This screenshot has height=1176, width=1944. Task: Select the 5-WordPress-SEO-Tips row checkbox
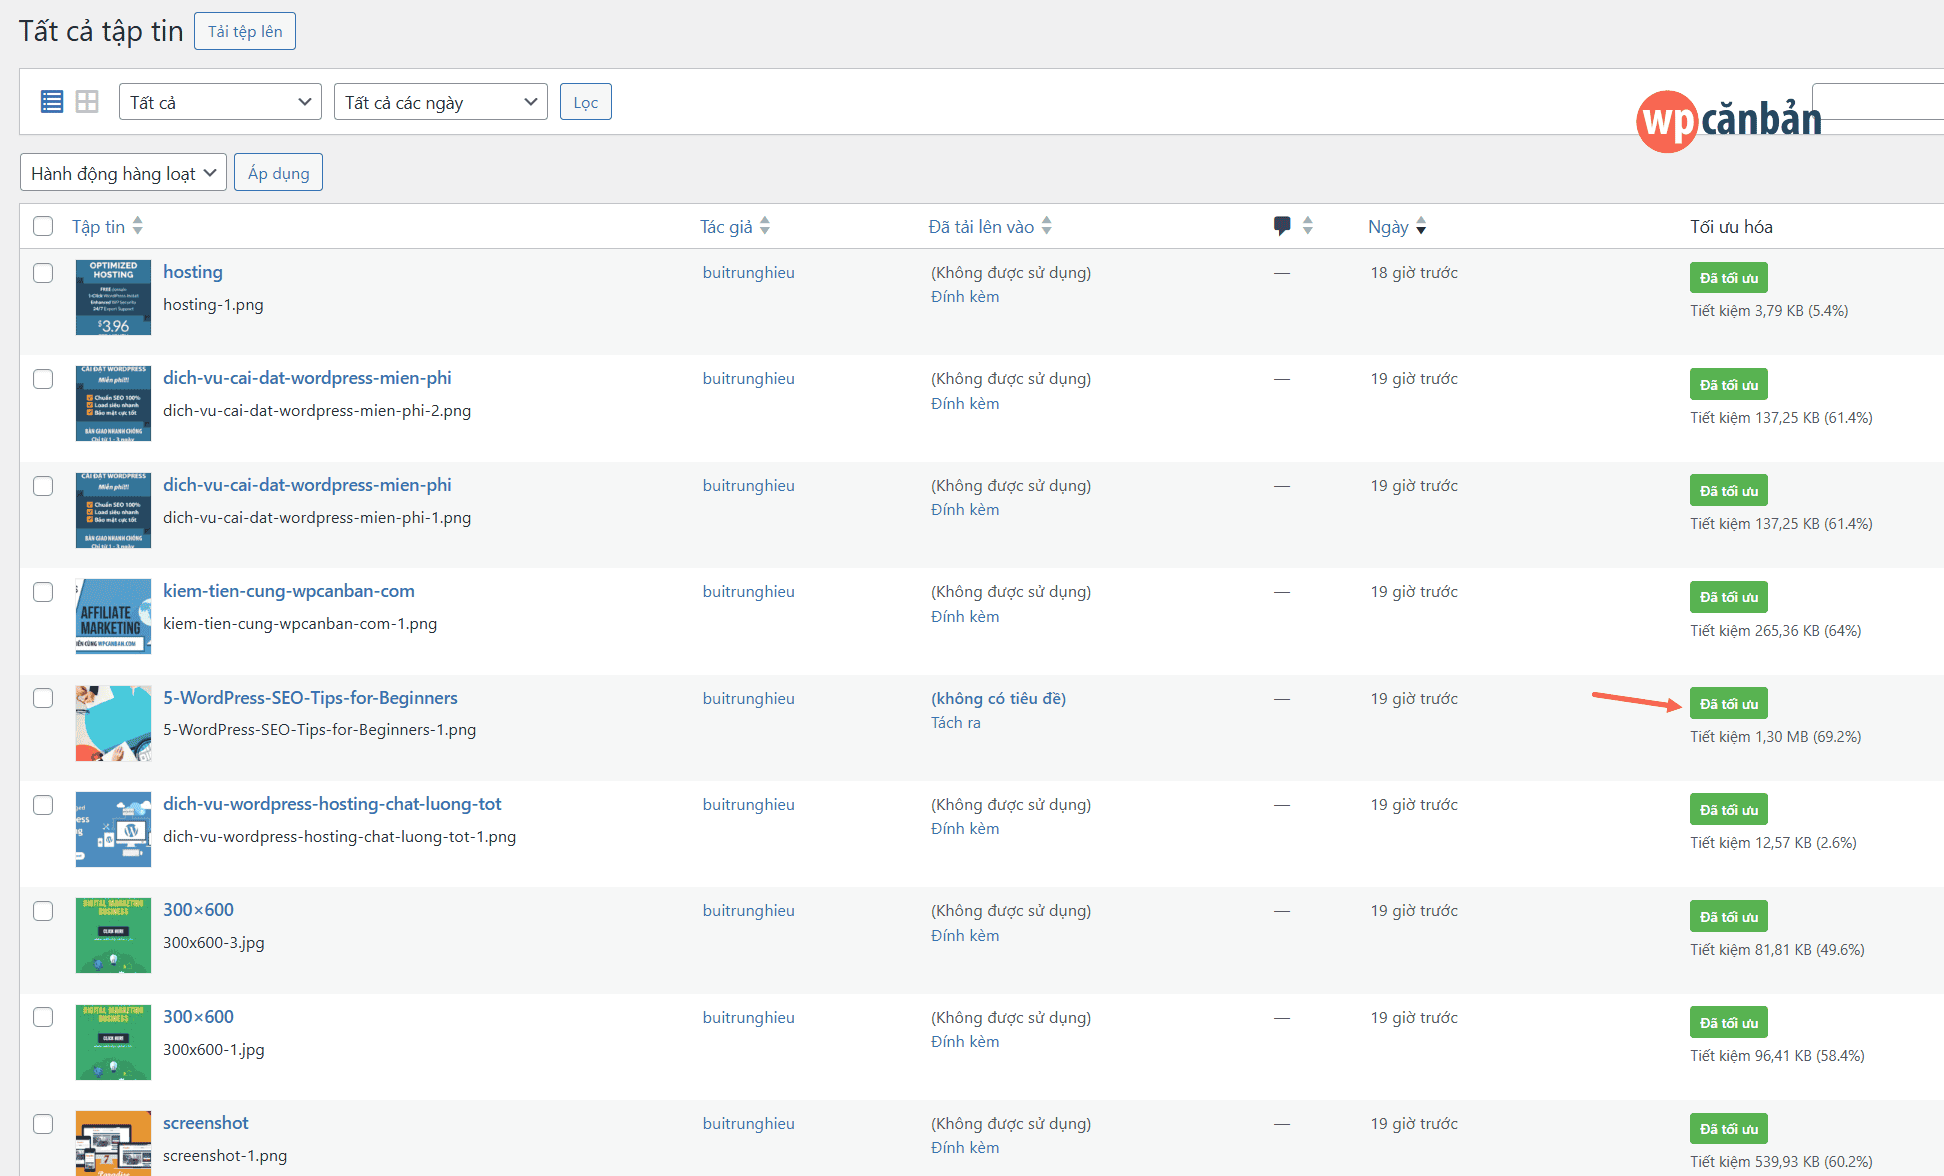click(x=43, y=698)
